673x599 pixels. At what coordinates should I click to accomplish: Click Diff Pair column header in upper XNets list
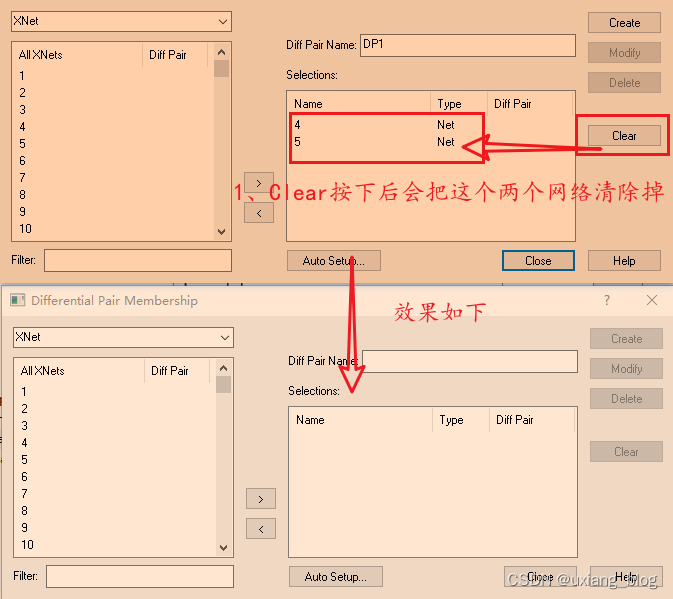(x=175, y=55)
